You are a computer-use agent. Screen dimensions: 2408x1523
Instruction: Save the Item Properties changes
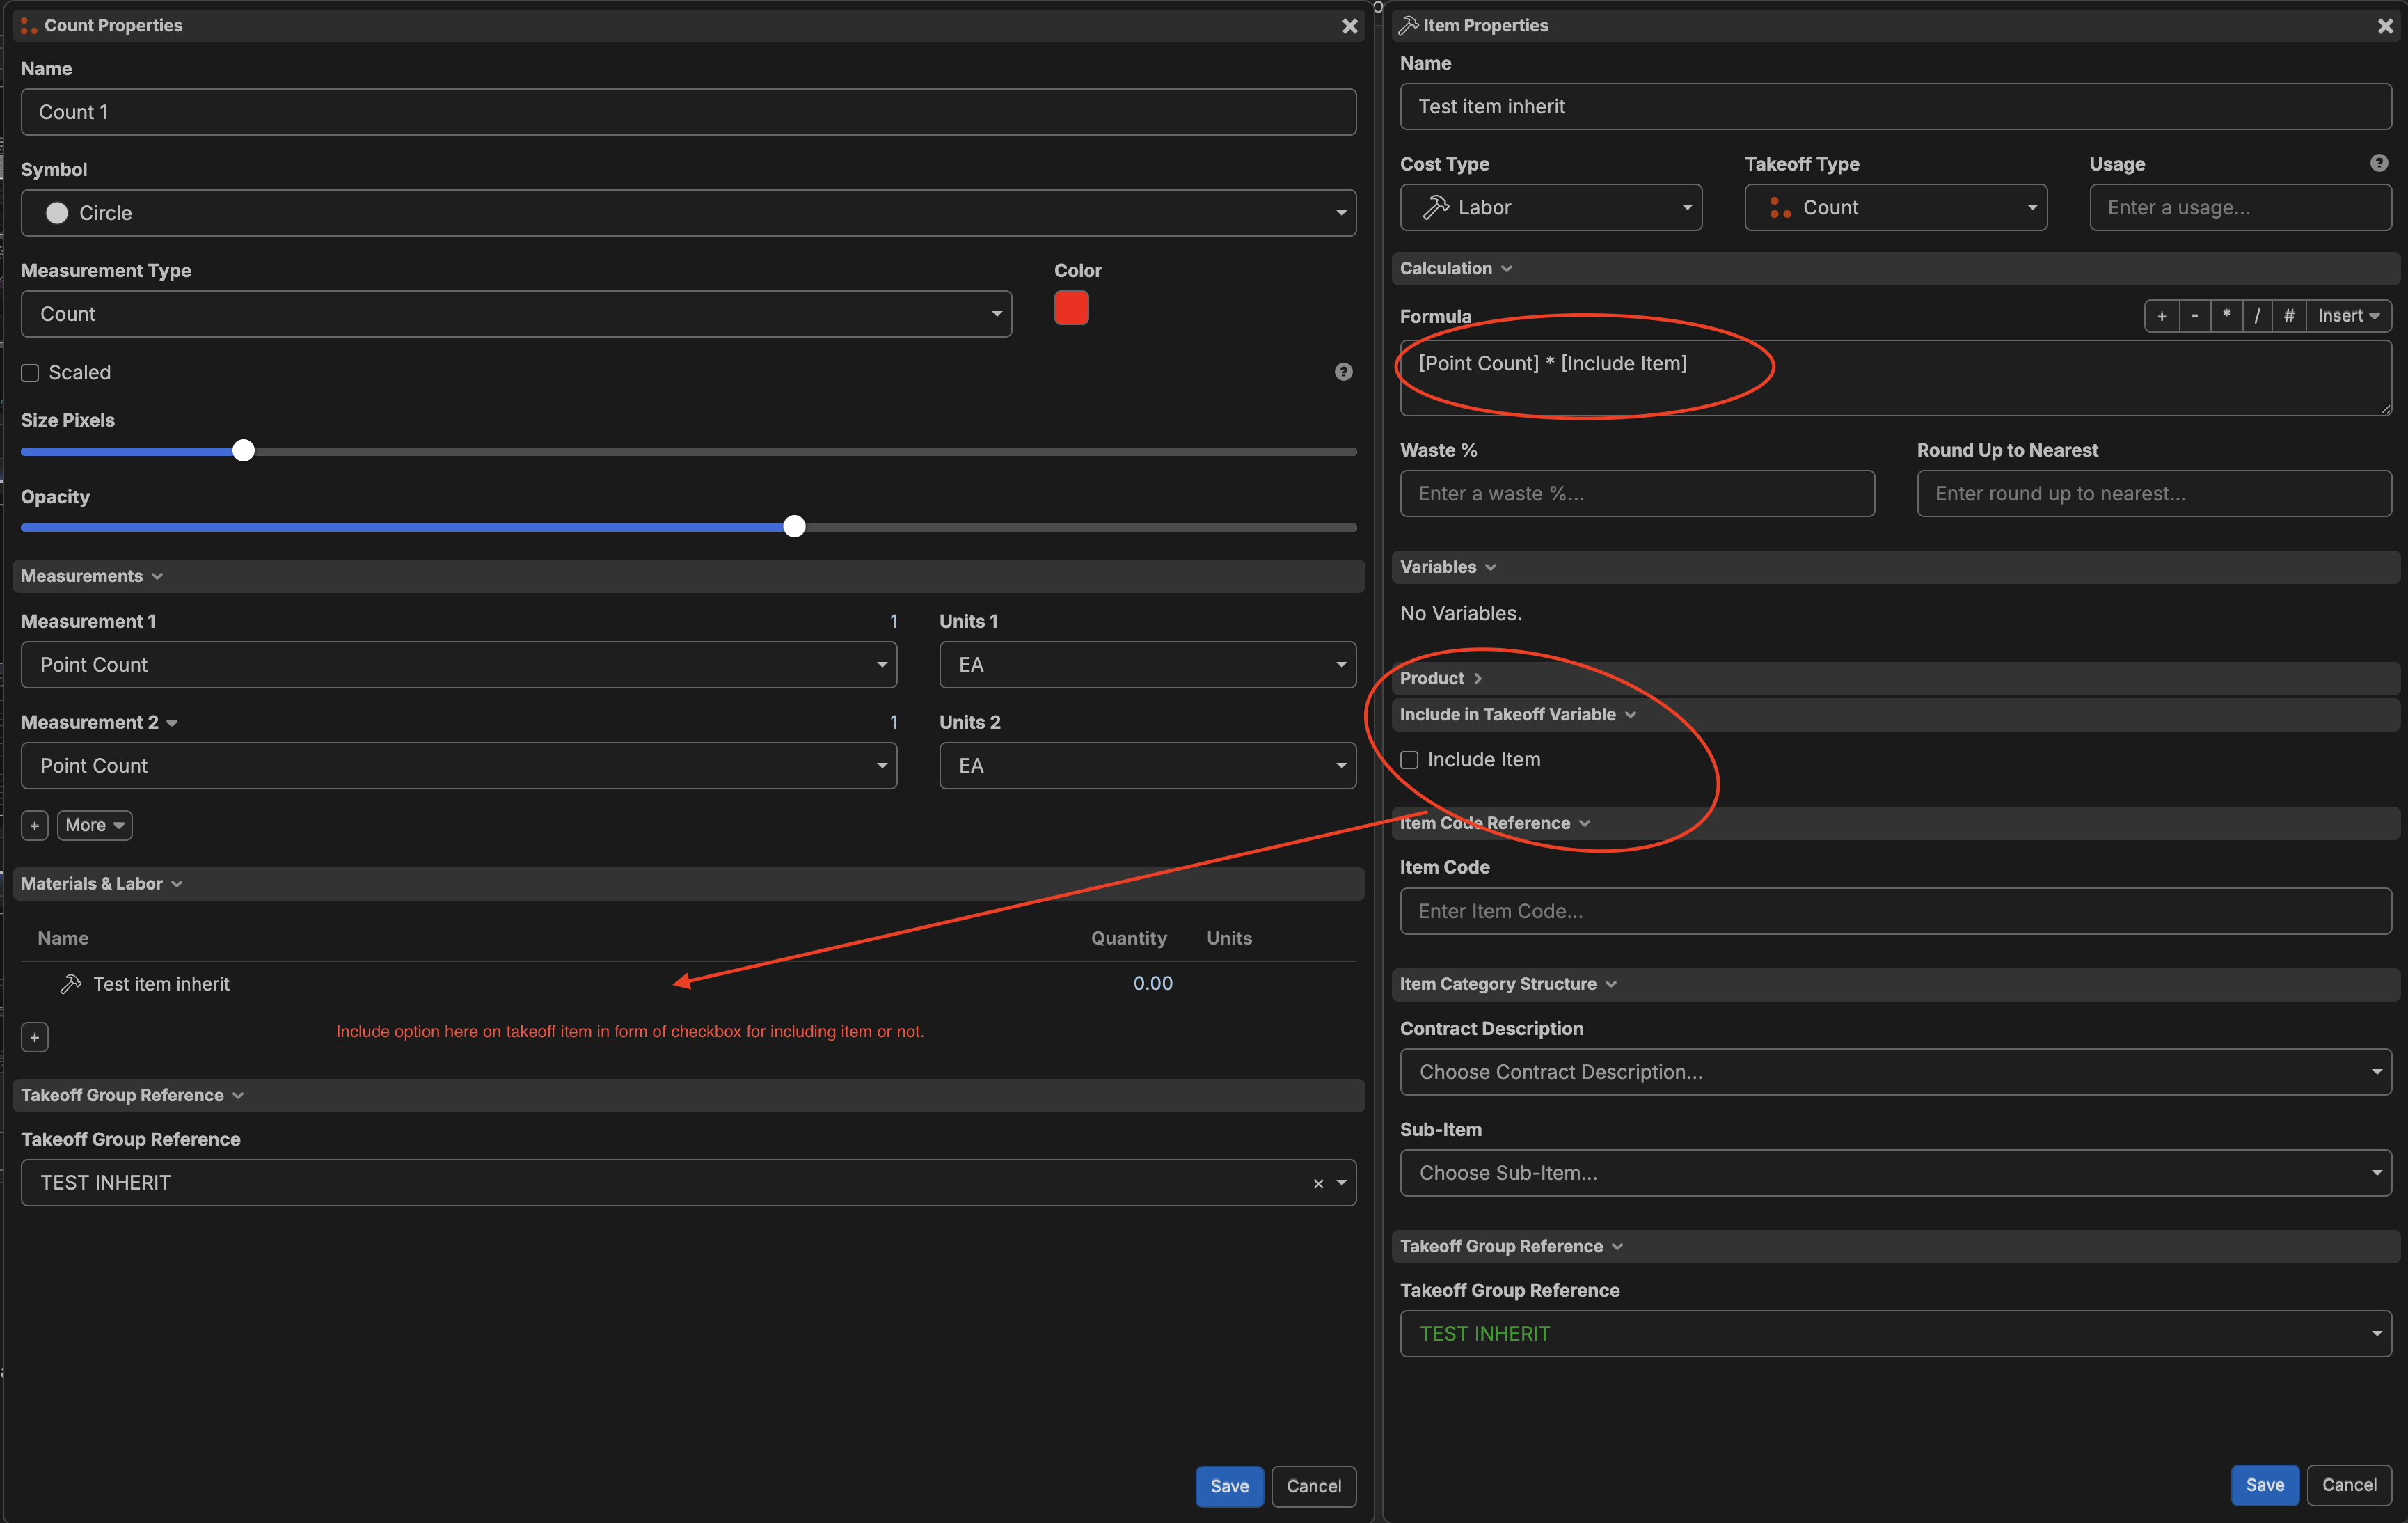click(2264, 1485)
